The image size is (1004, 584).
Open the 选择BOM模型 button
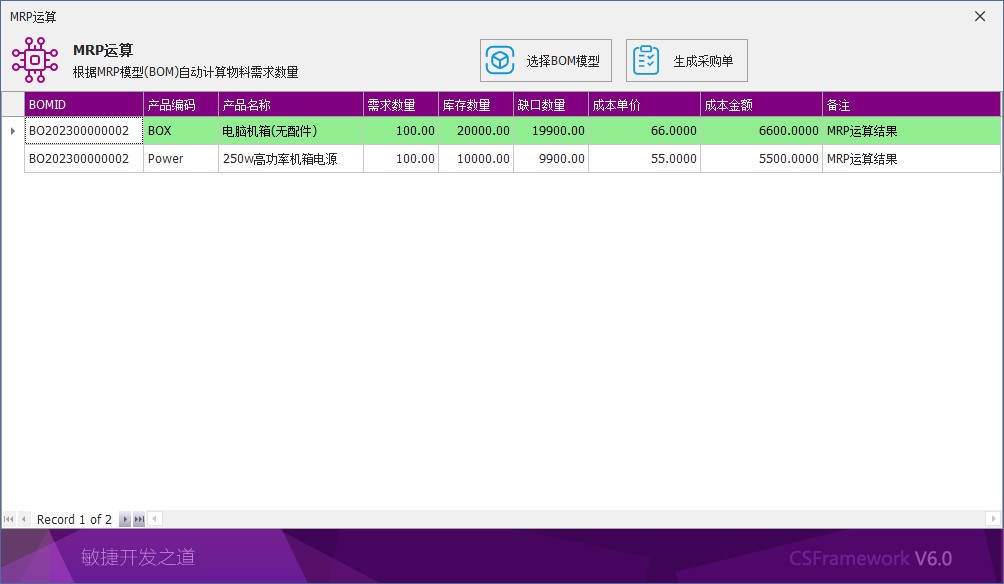[546, 61]
